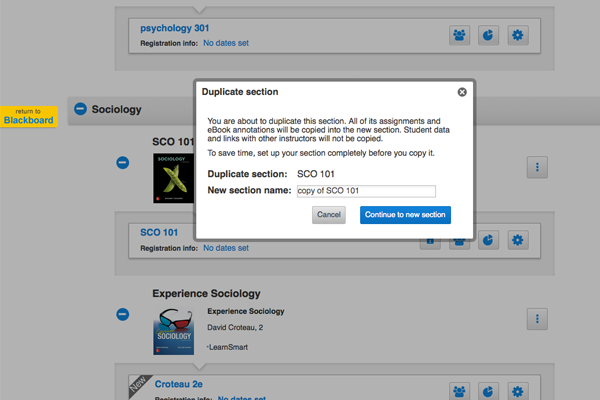Viewport: 600px width, 400px height.
Task: Close the Duplicate section dialog
Action: pos(462,92)
